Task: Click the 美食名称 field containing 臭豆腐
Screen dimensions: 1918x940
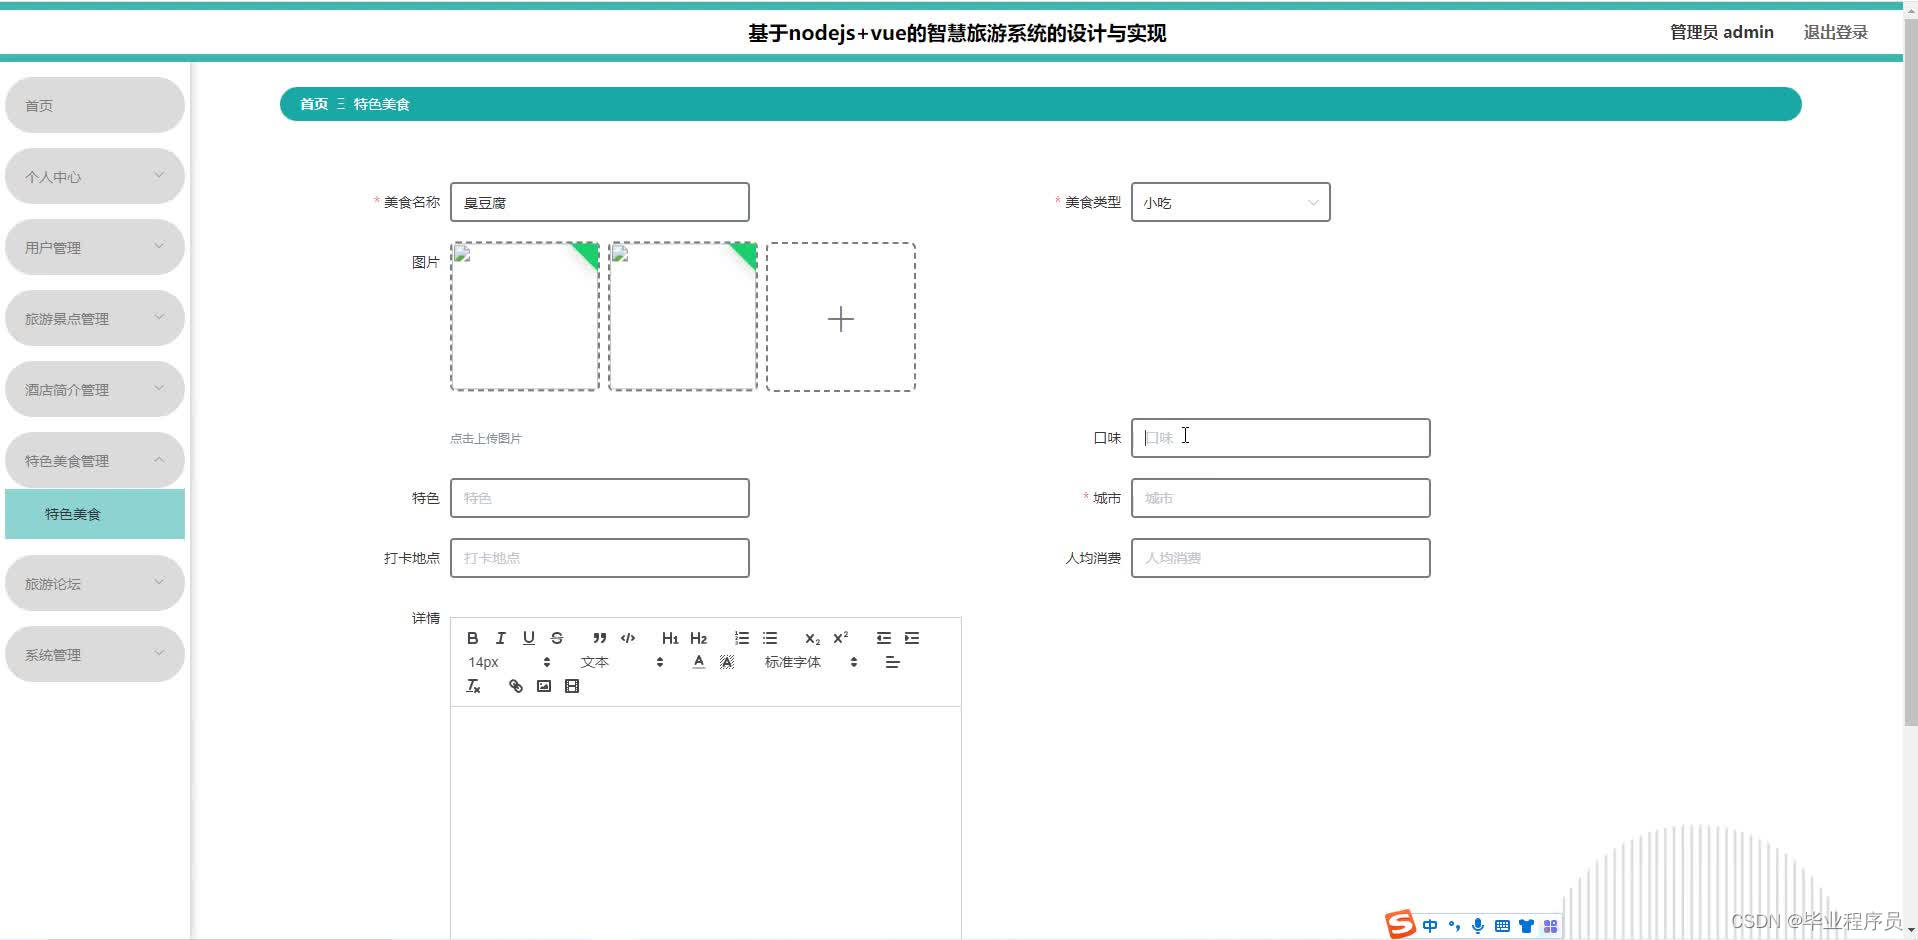Action: (600, 202)
